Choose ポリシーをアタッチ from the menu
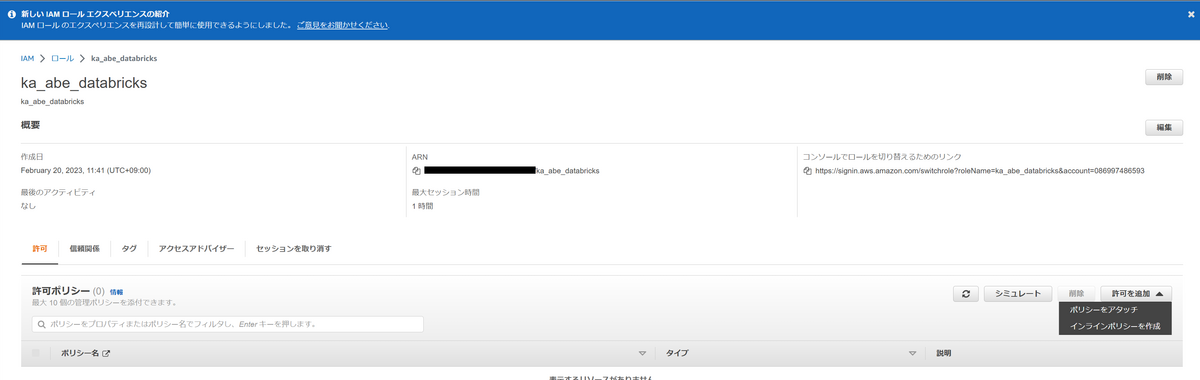Screen dimensions: 1200x380 1103,310
